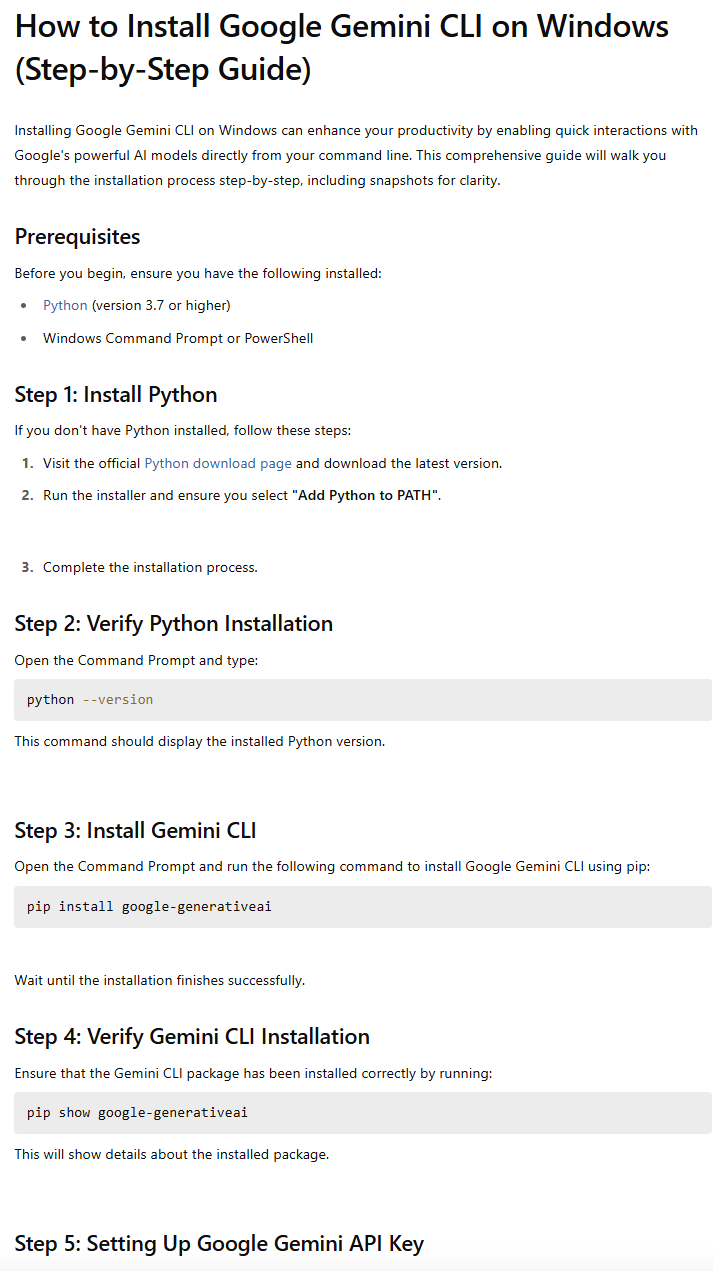Open the Python link in Prerequisites
Screen dimensions: 713x1271
pyautogui.click(x=65, y=305)
